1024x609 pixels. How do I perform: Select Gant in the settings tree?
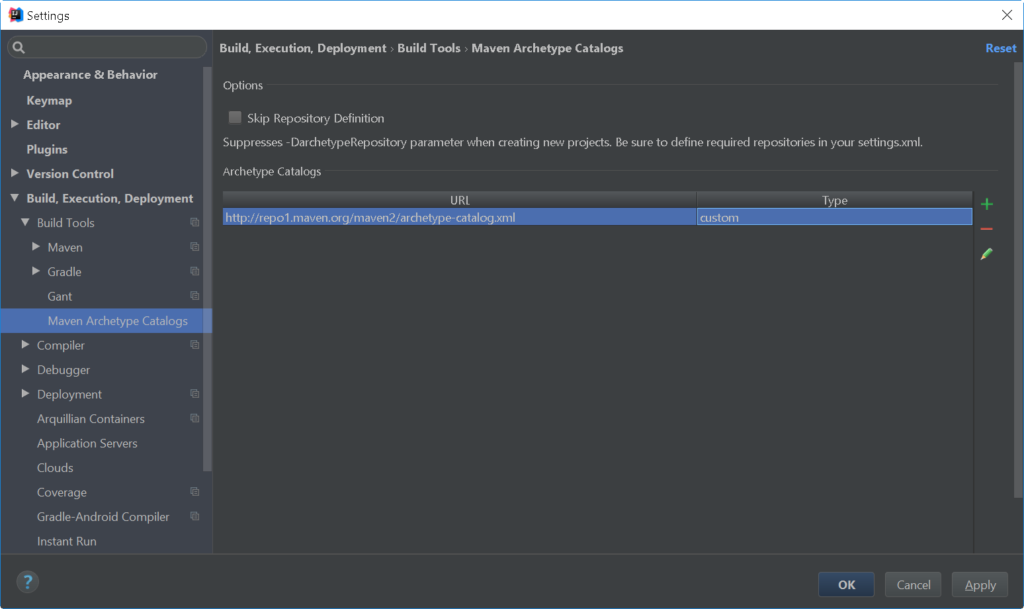pyautogui.click(x=59, y=296)
